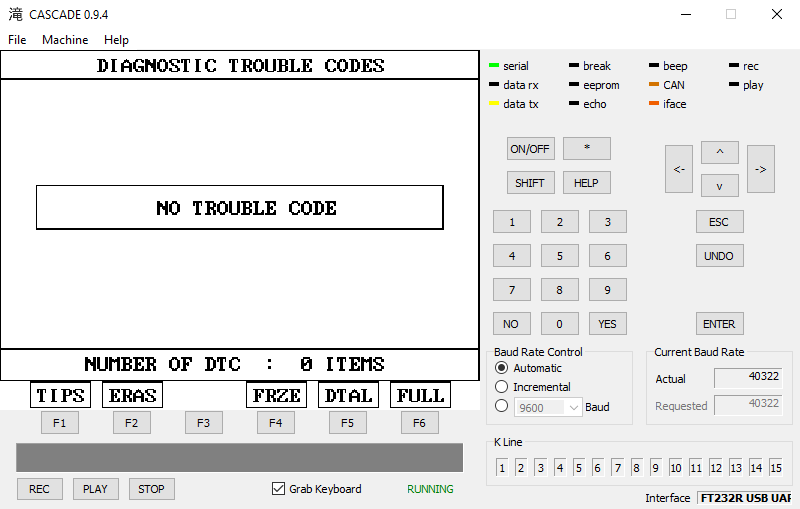Click the gray playback progress bar

(239, 457)
